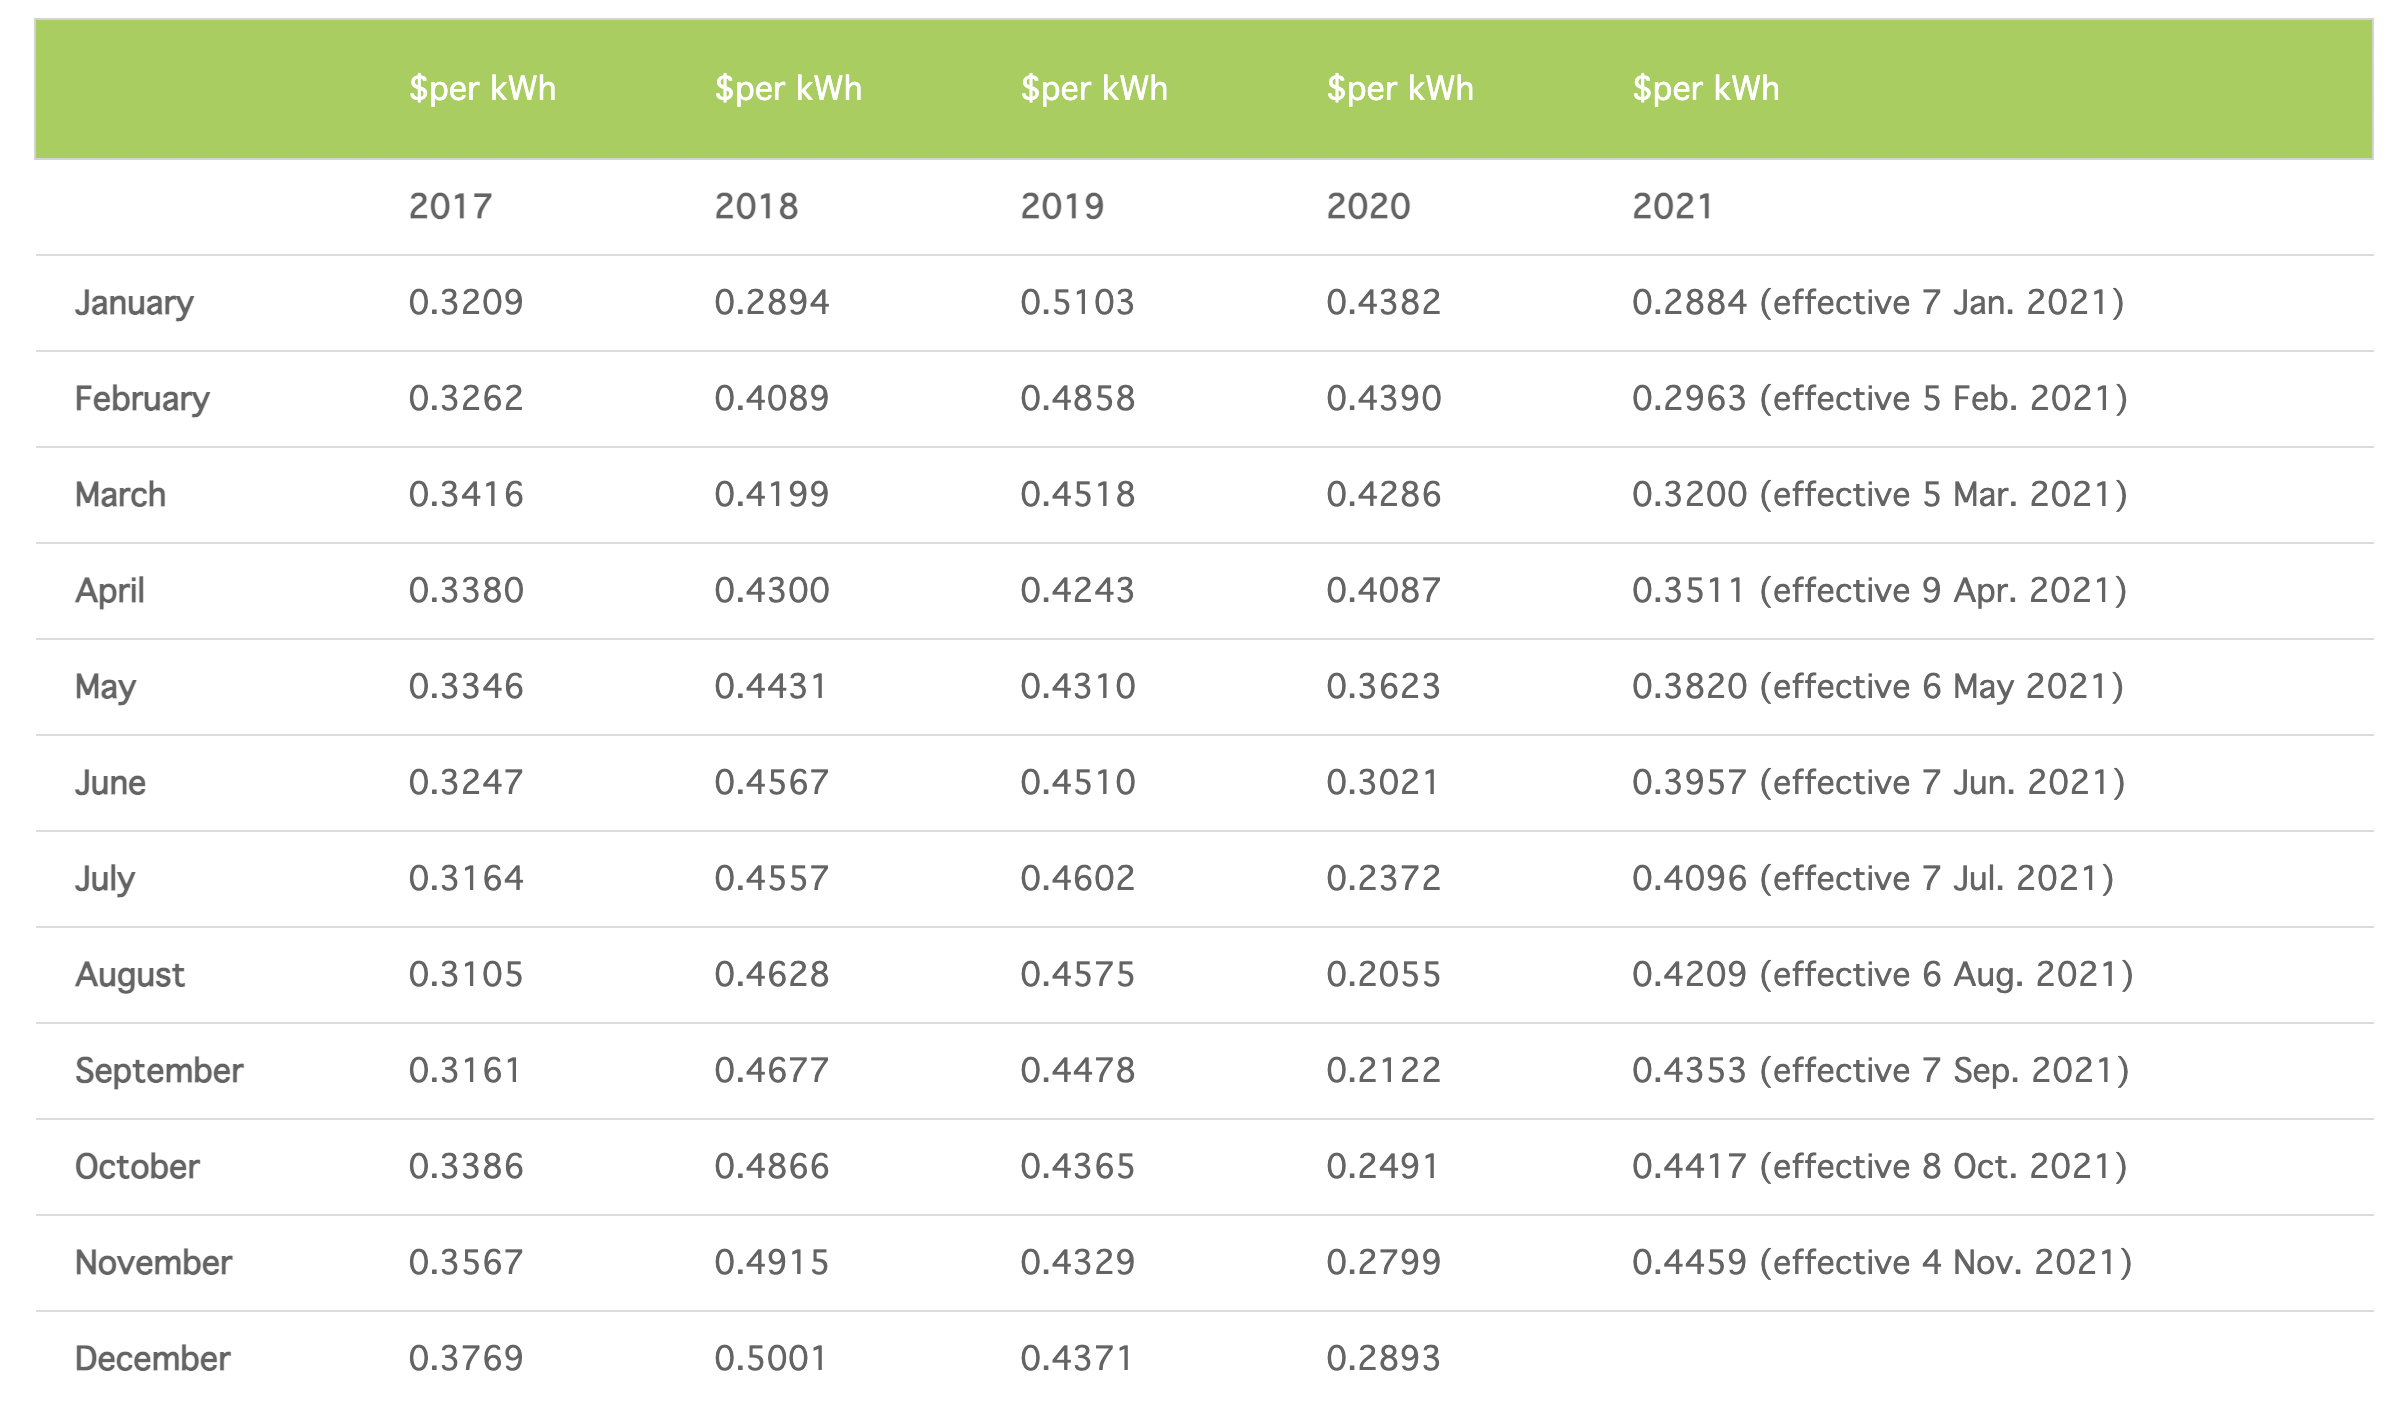Screen dimensions: 2402x1402
Task: Select March 2017 value 0.3416
Action: [466, 494]
